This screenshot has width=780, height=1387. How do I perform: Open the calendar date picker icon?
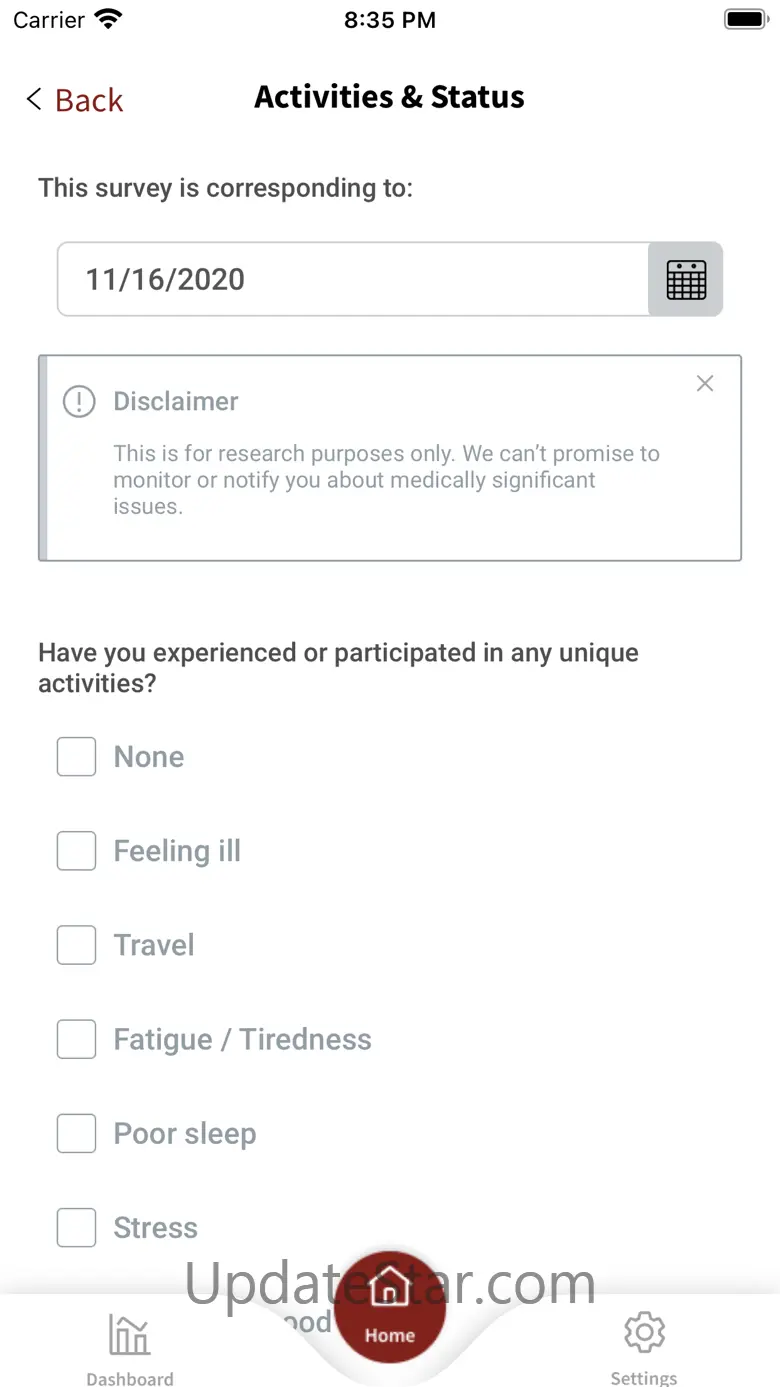[x=686, y=280]
